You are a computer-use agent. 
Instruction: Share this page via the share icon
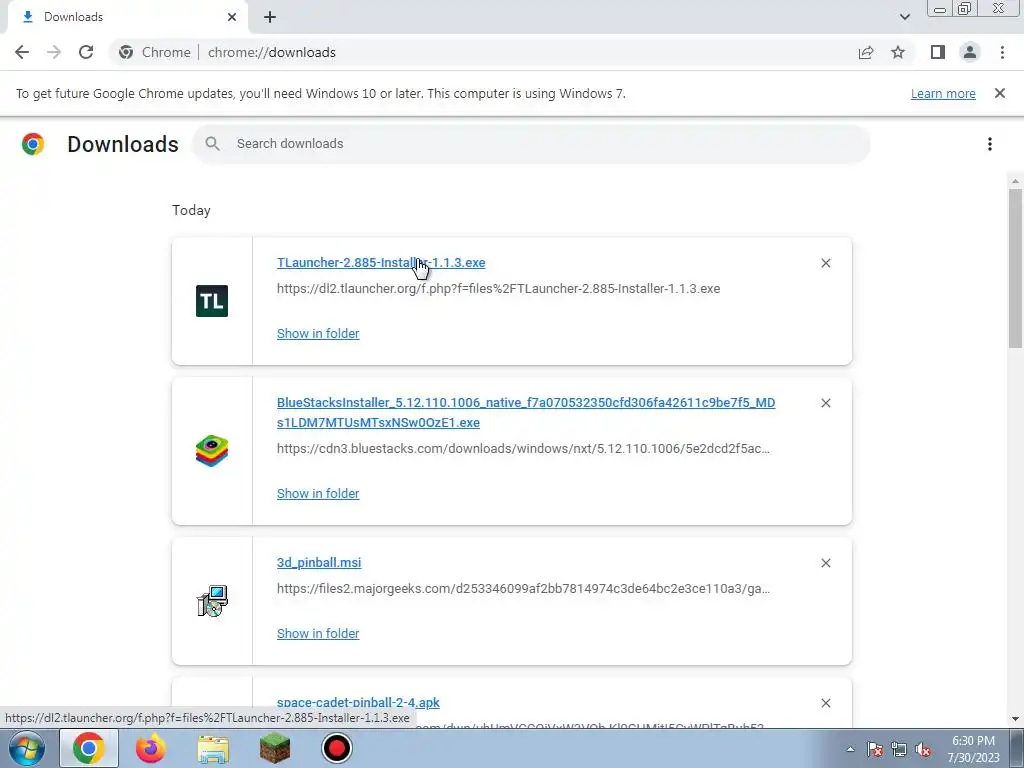[x=866, y=52]
